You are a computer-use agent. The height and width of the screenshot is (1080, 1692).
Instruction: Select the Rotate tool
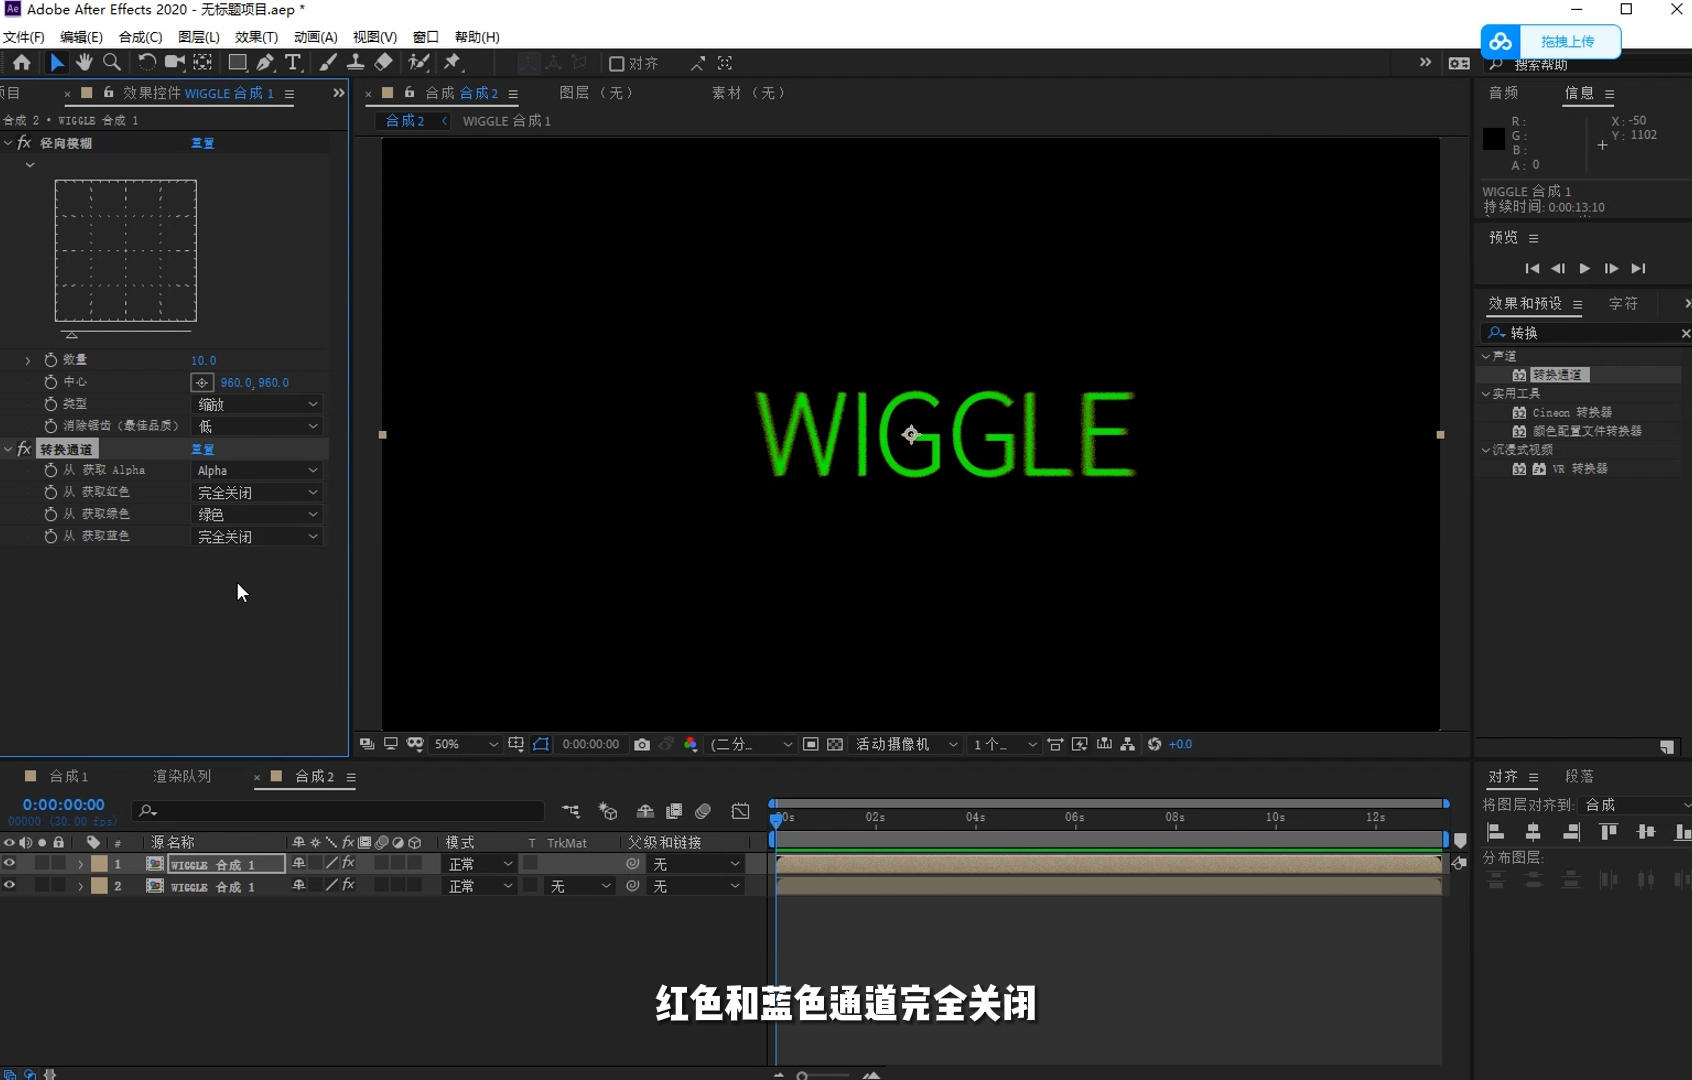click(x=146, y=62)
